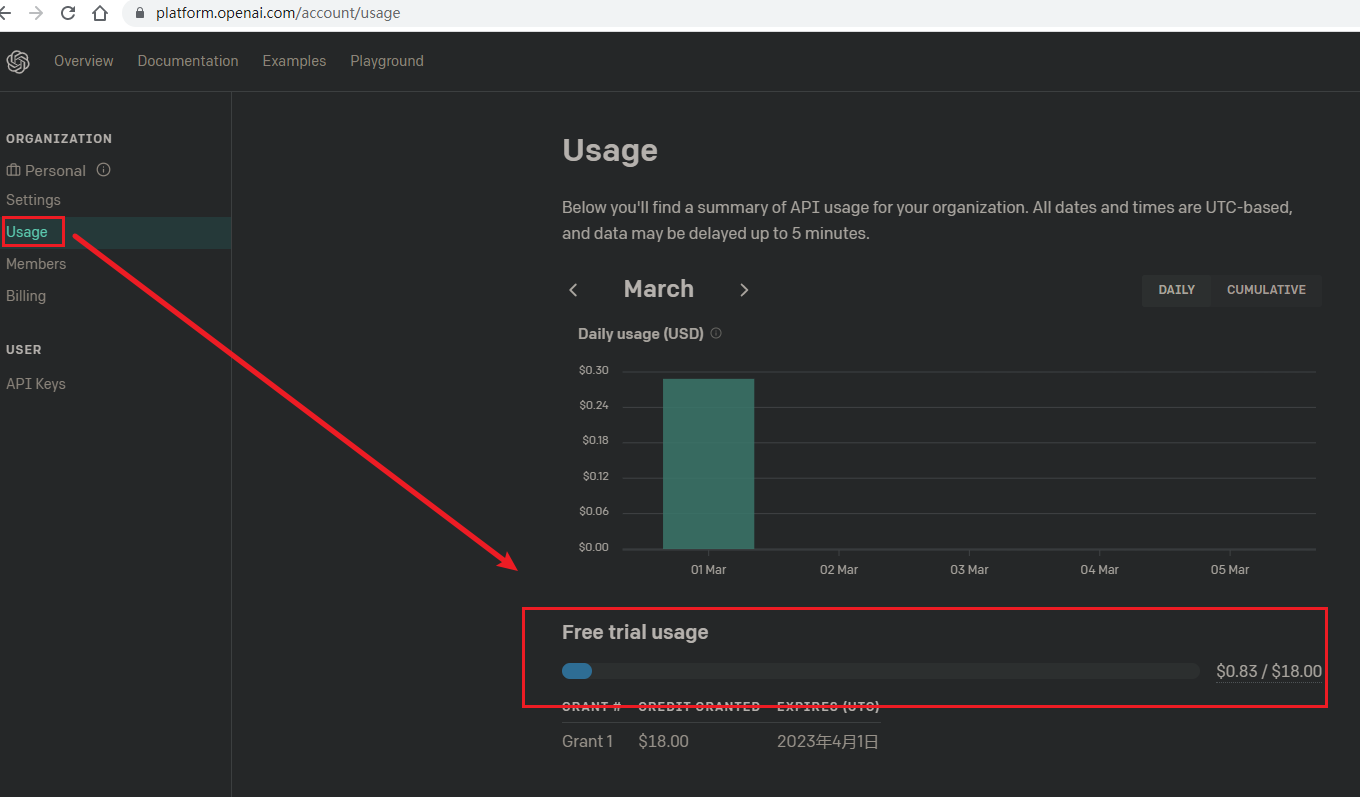The image size is (1360, 797).
Task: Open the Documentation tab
Action: [188, 61]
